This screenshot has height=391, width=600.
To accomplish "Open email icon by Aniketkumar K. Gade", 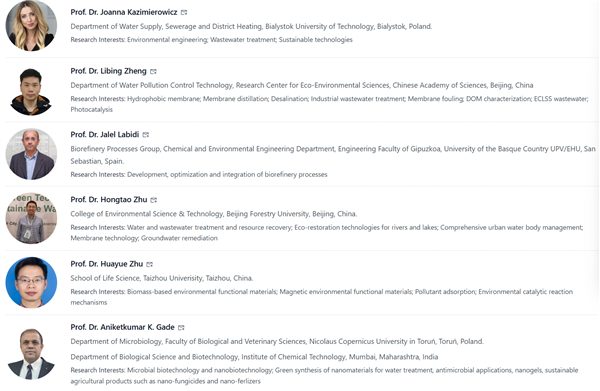I will 181,327.
